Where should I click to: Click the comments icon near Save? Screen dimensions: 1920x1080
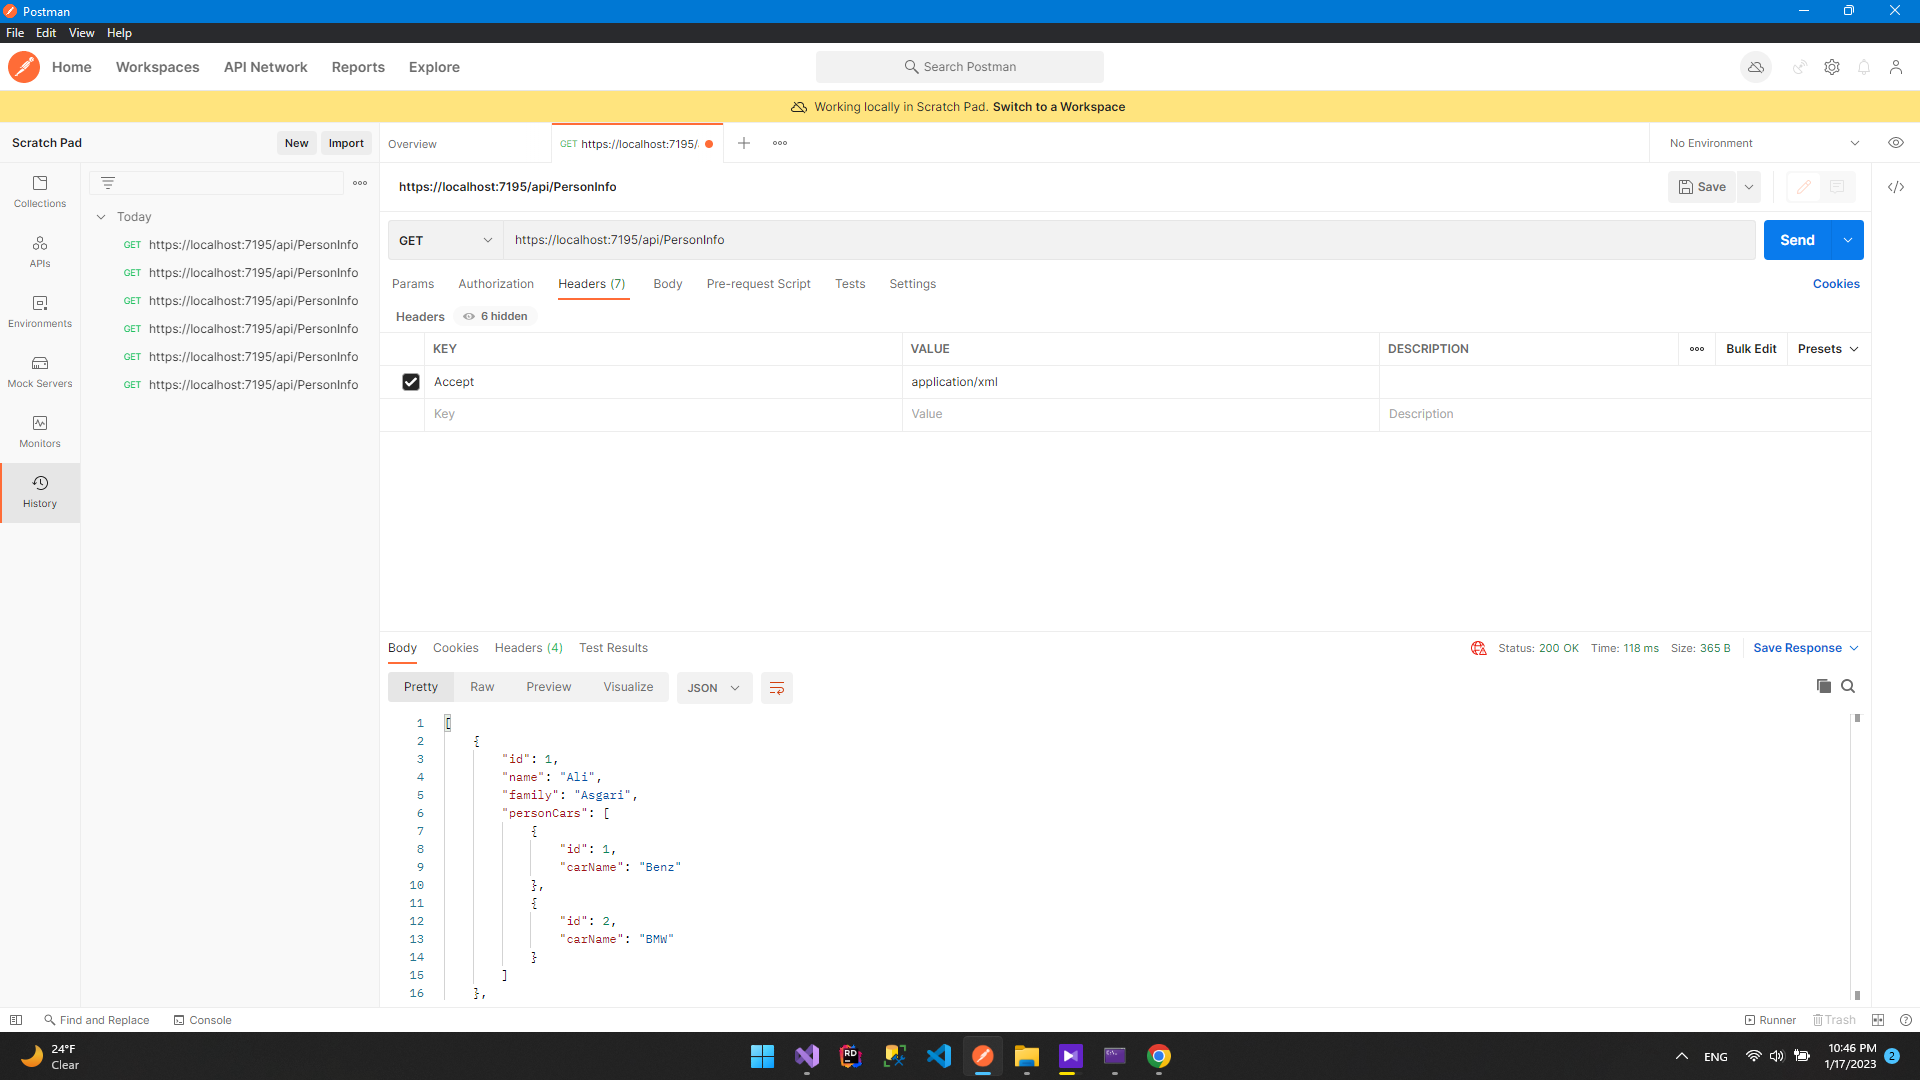[1837, 187]
